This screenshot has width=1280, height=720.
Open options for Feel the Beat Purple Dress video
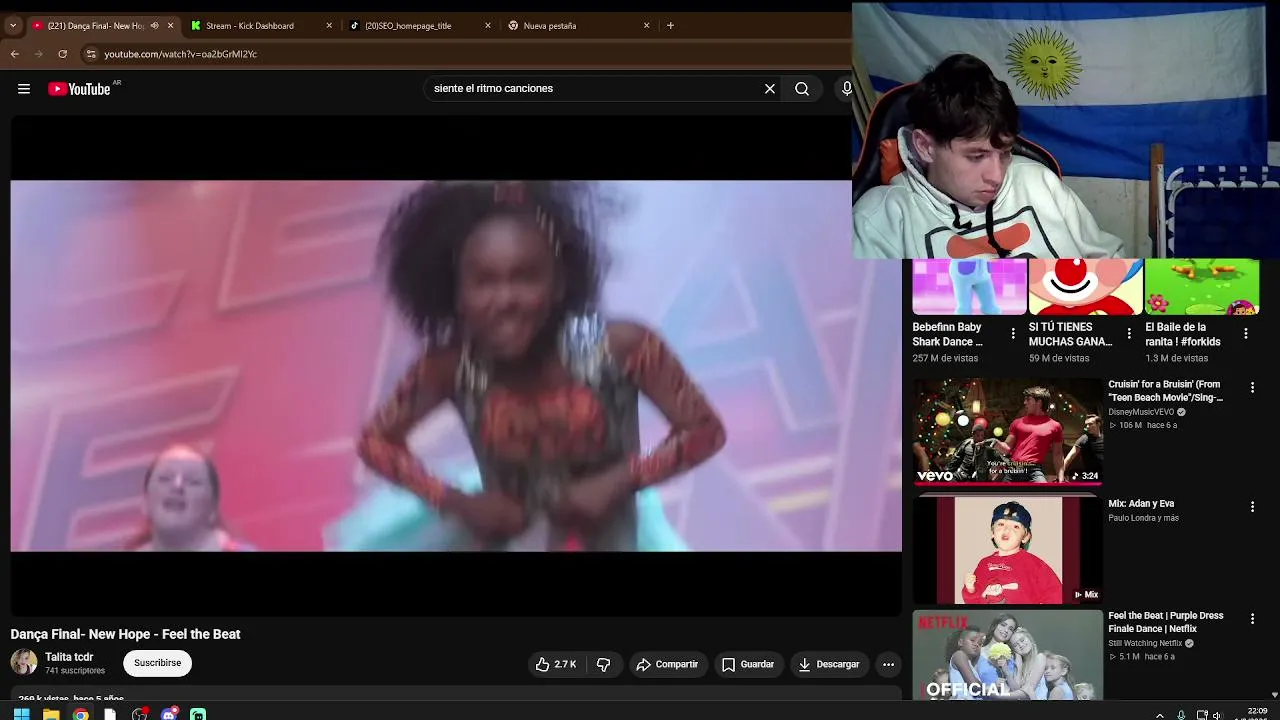[x=1252, y=620]
